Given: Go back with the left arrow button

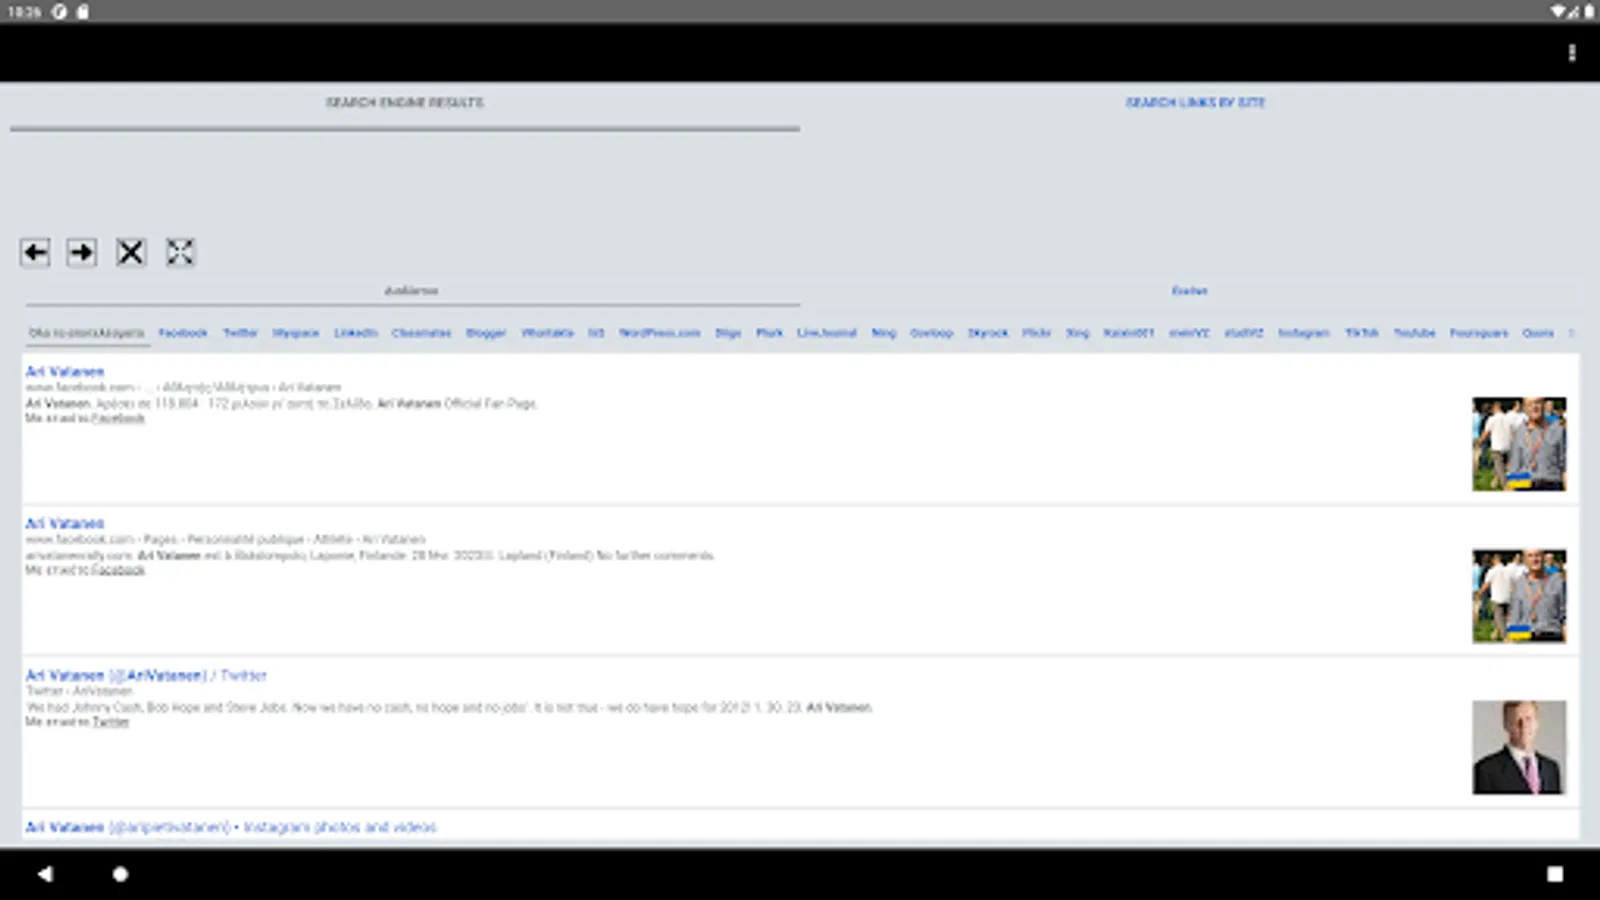Looking at the screenshot, I should pyautogui.click(x=35, y=252).
